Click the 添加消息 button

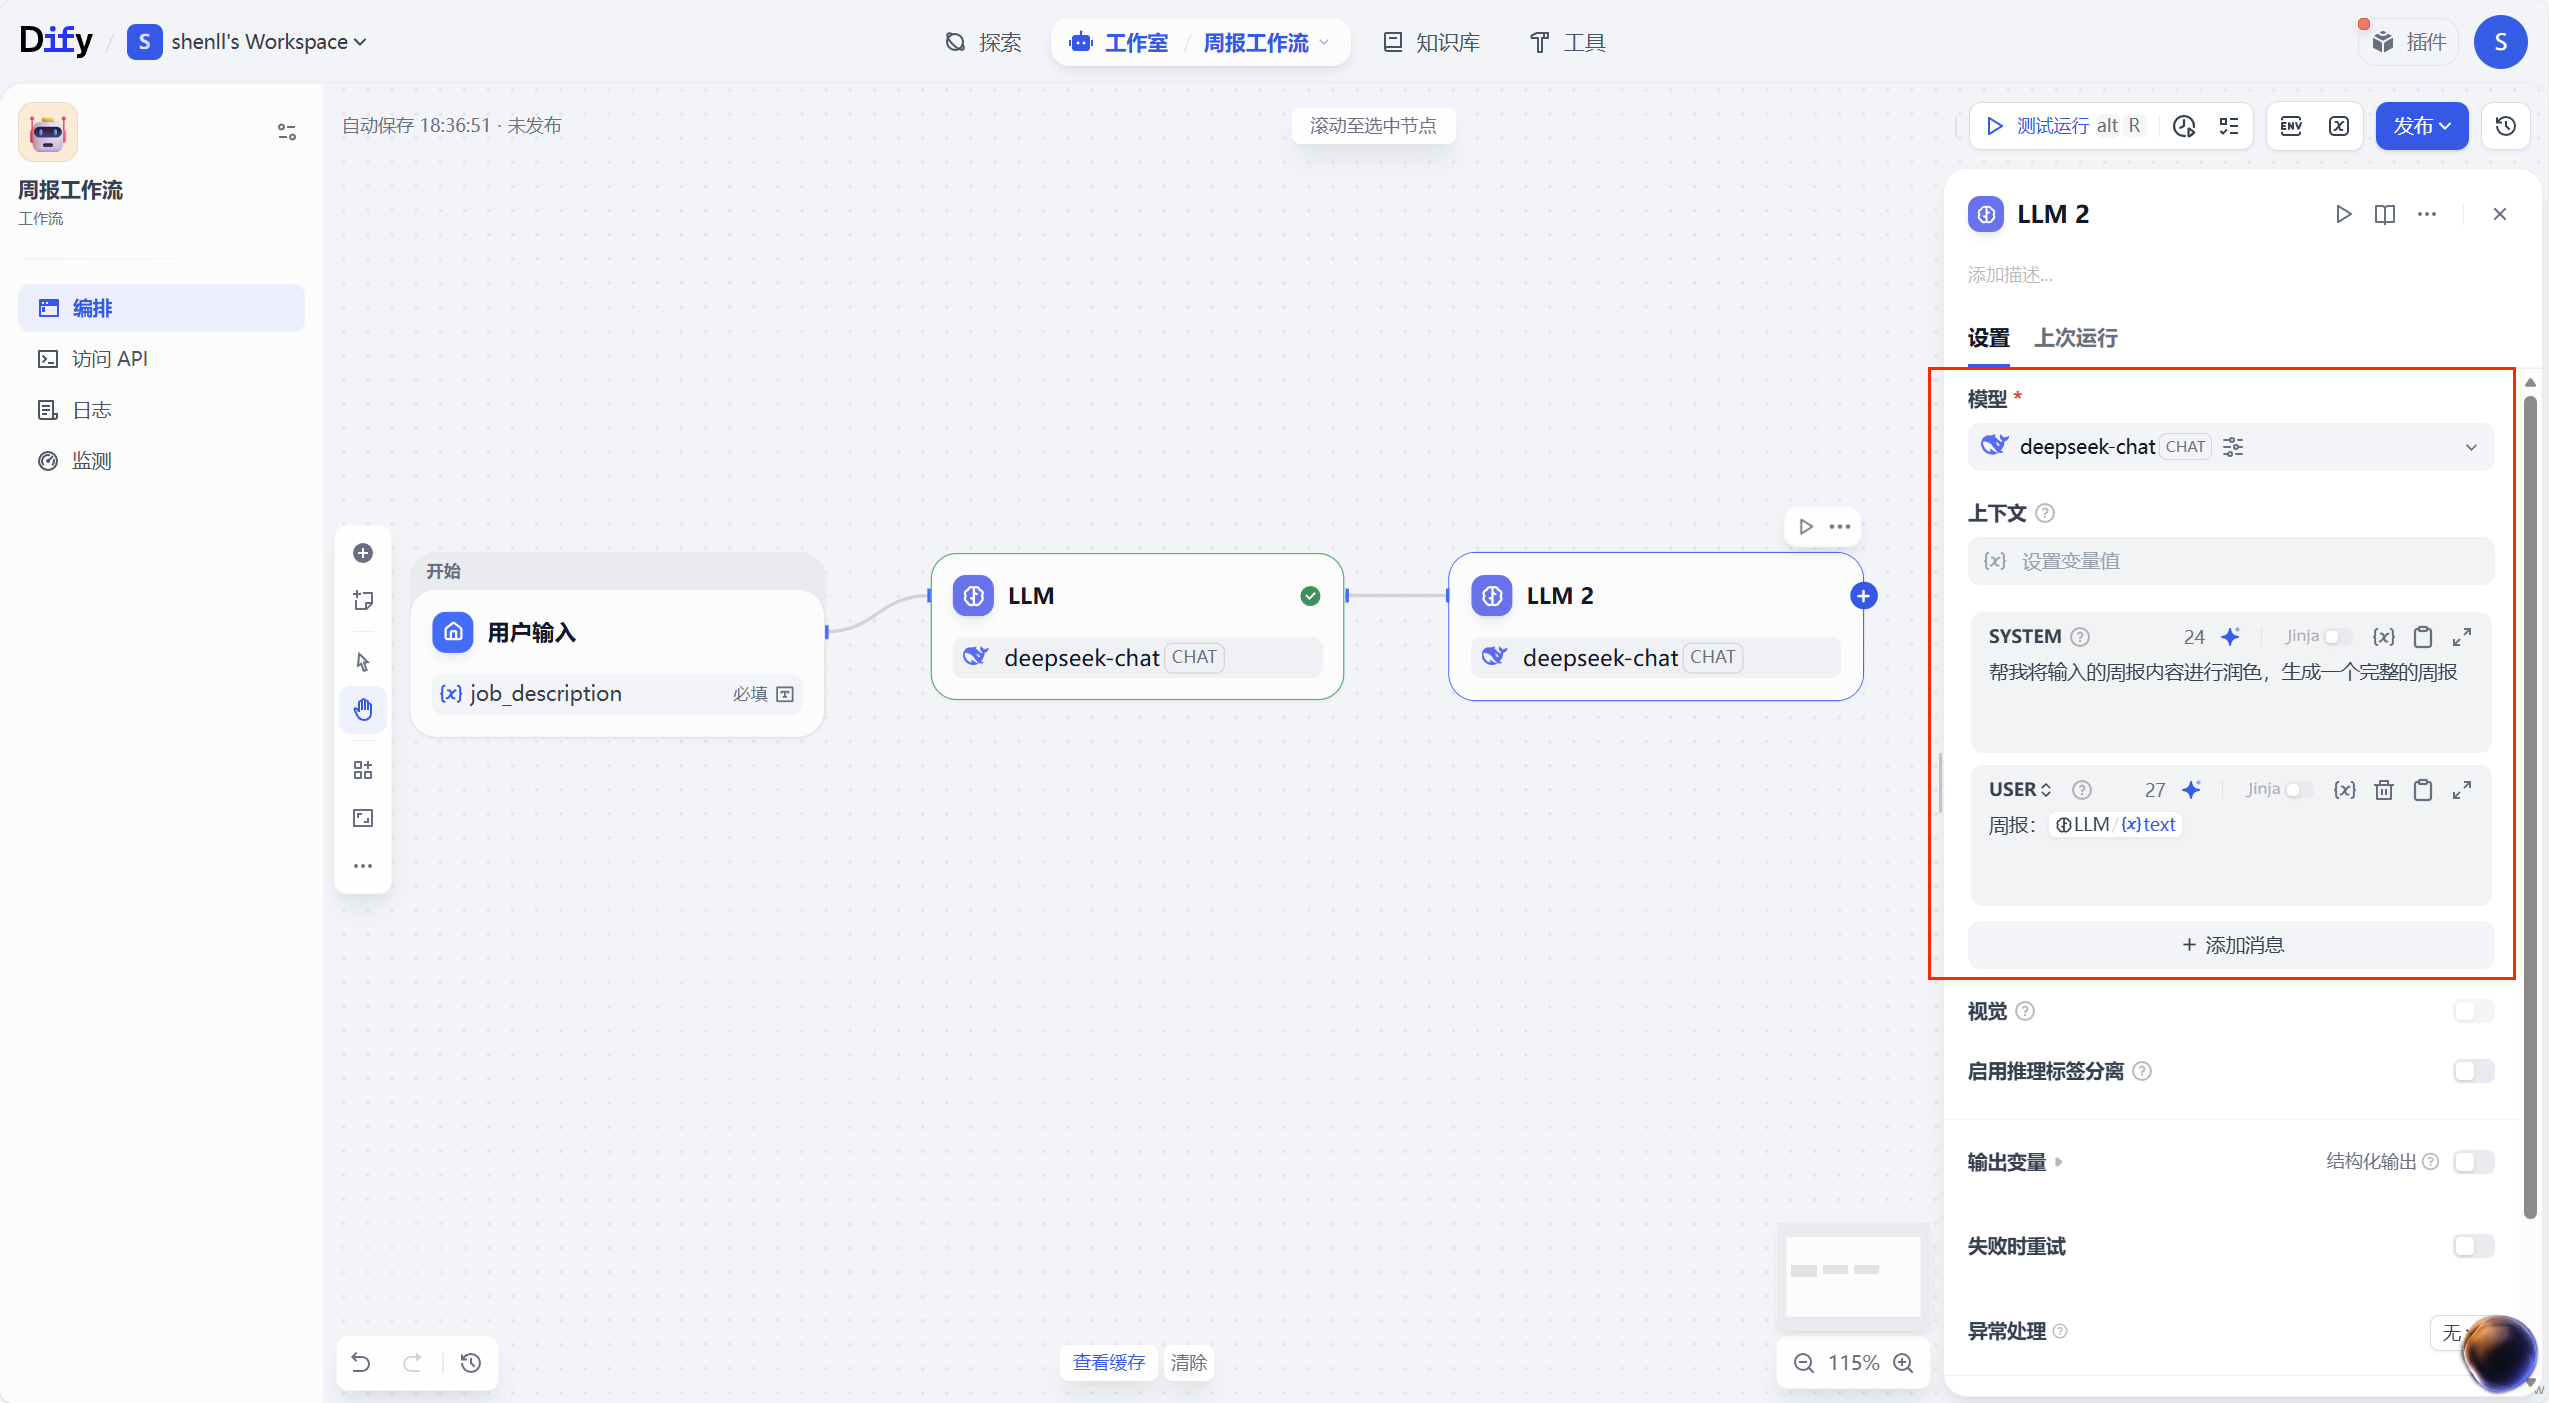coord(2231,945)
